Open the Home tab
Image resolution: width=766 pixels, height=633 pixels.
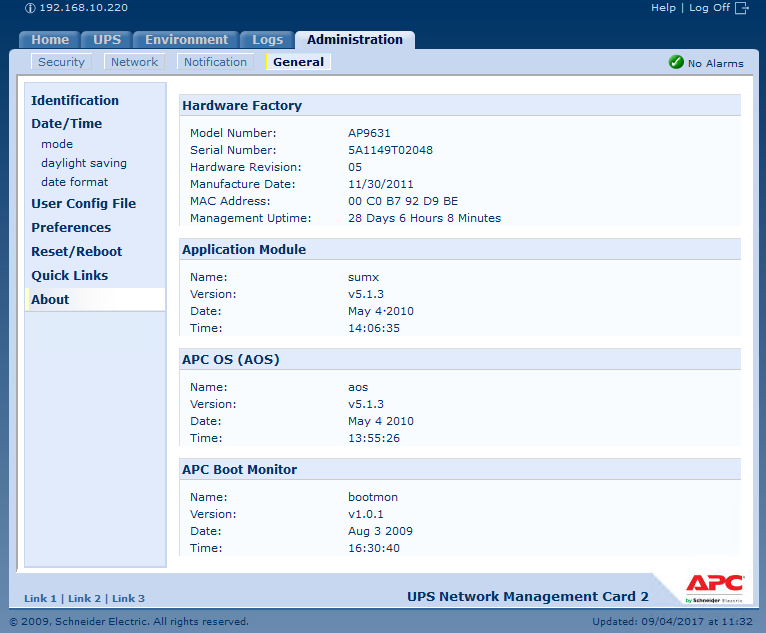click(x=50, y=40)
